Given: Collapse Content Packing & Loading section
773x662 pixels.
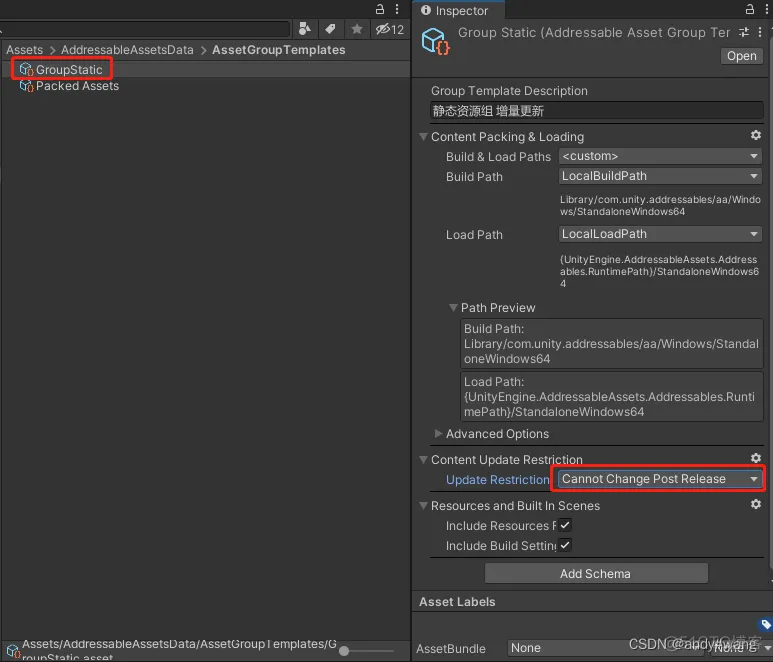Looking at the screenshot, I should [x=423, y=137].
